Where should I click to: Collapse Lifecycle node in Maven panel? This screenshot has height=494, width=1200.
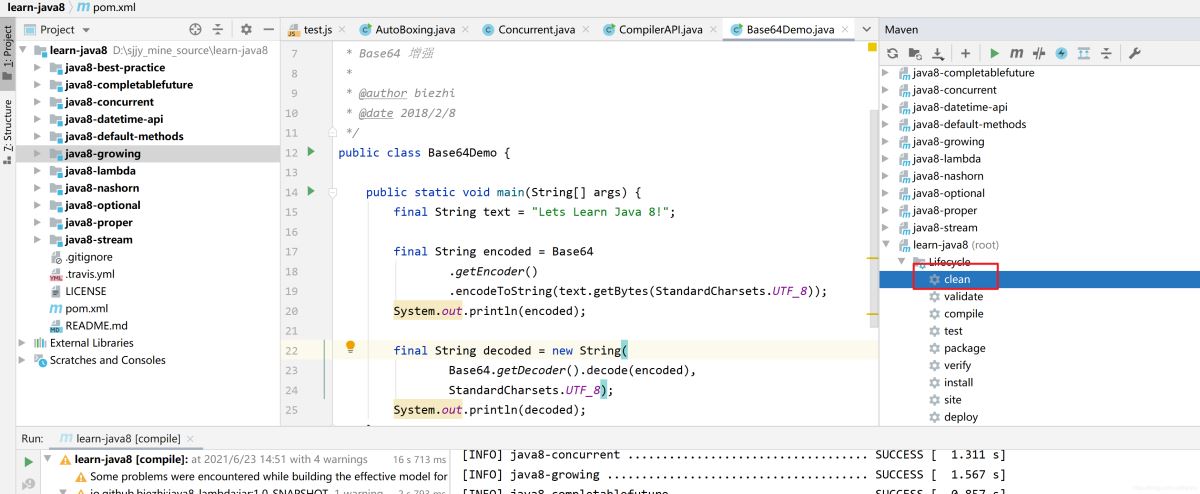pos(902,261)
